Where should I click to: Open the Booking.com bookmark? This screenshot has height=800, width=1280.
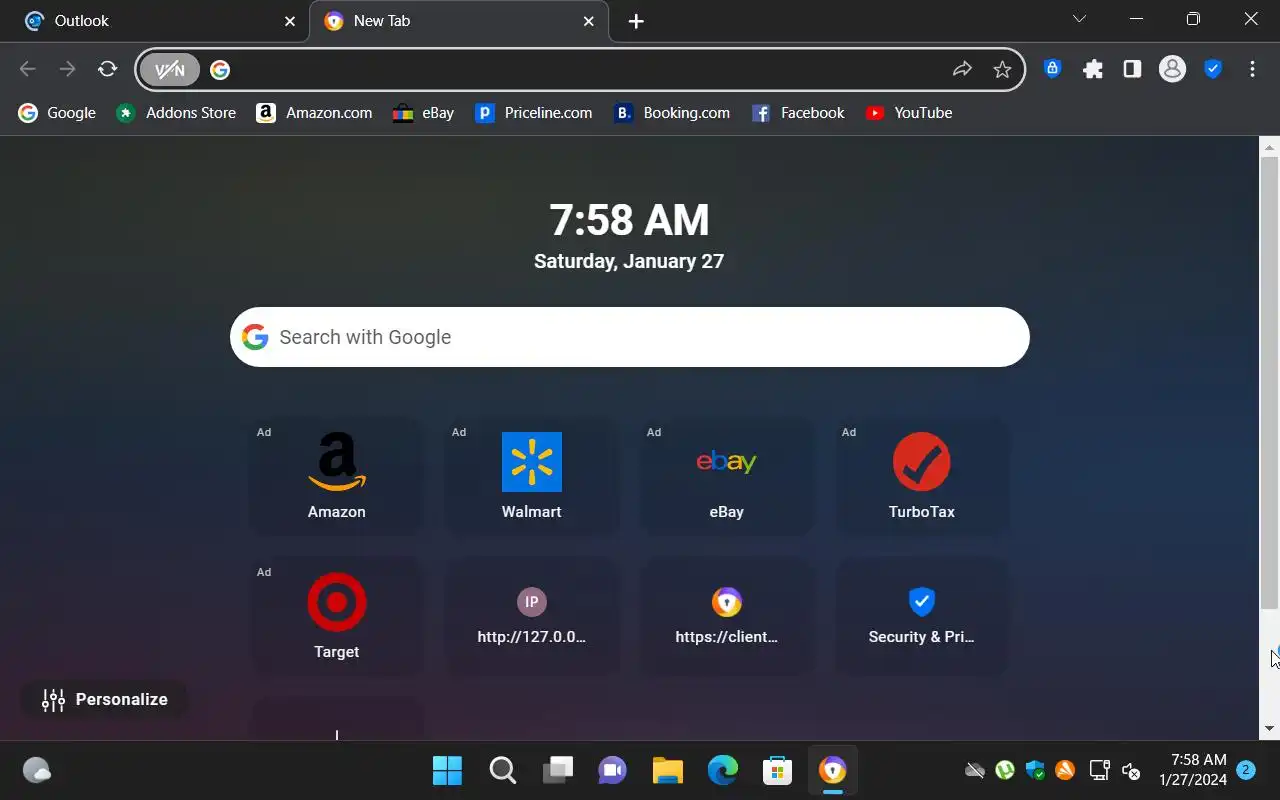671,113
